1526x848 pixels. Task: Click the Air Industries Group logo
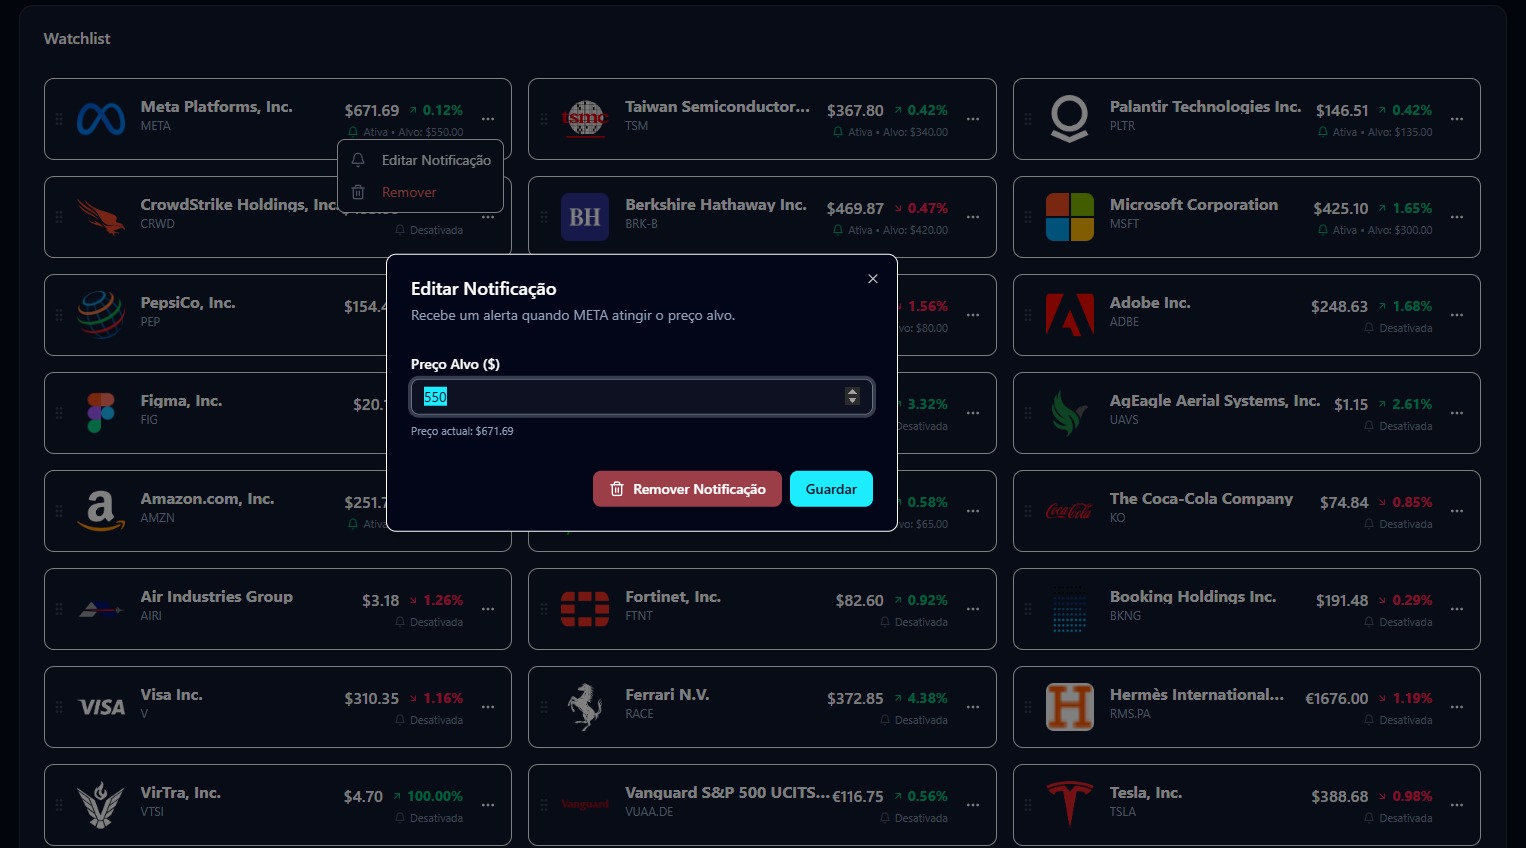(101, 609)
